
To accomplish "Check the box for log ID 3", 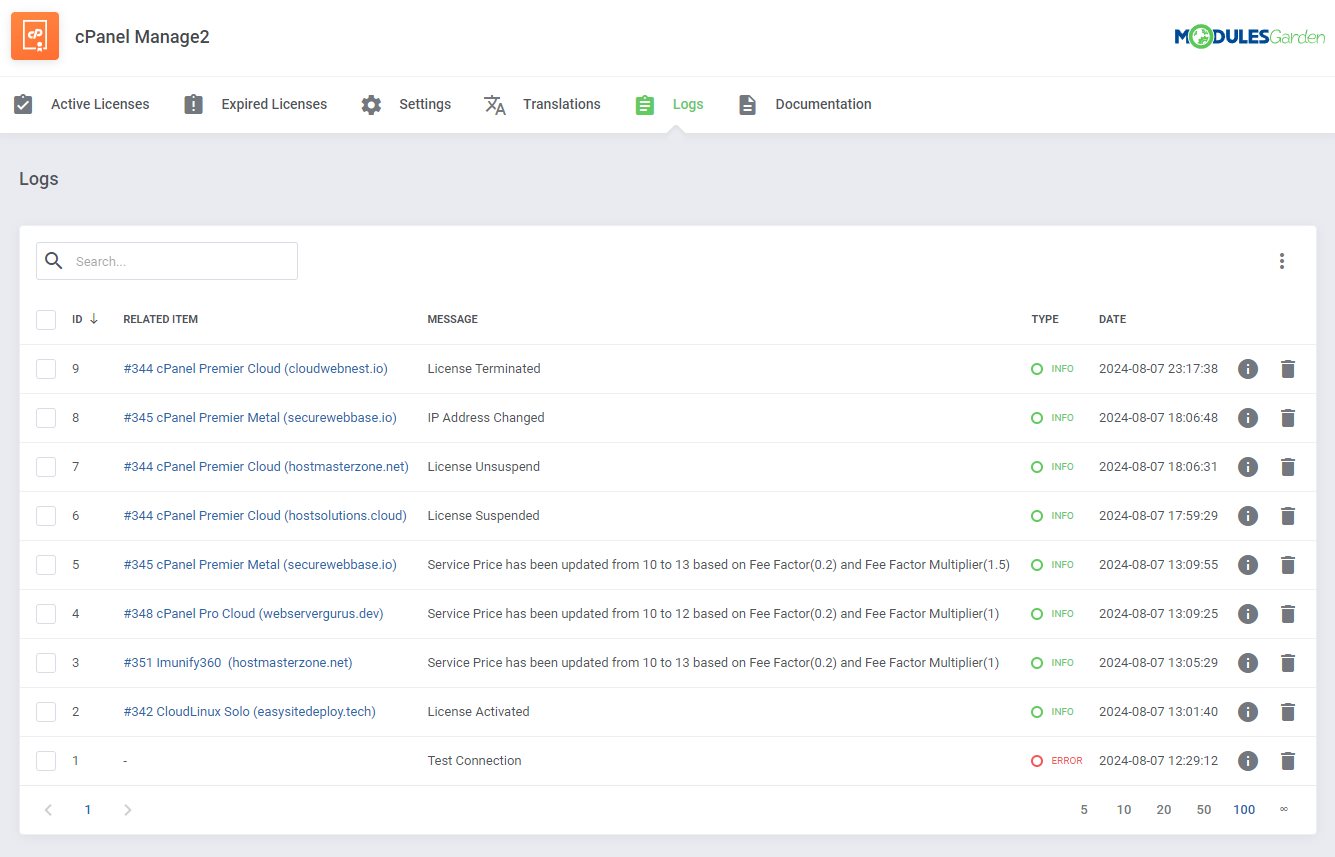I will (46, 663).
